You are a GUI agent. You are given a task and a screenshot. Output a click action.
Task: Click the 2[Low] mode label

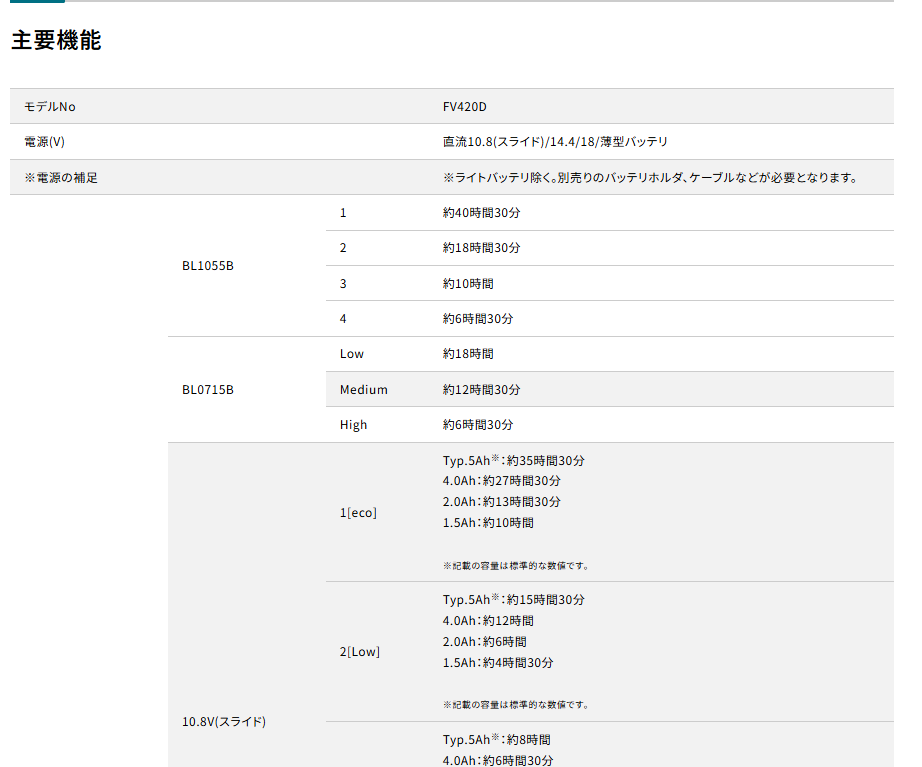360,652
